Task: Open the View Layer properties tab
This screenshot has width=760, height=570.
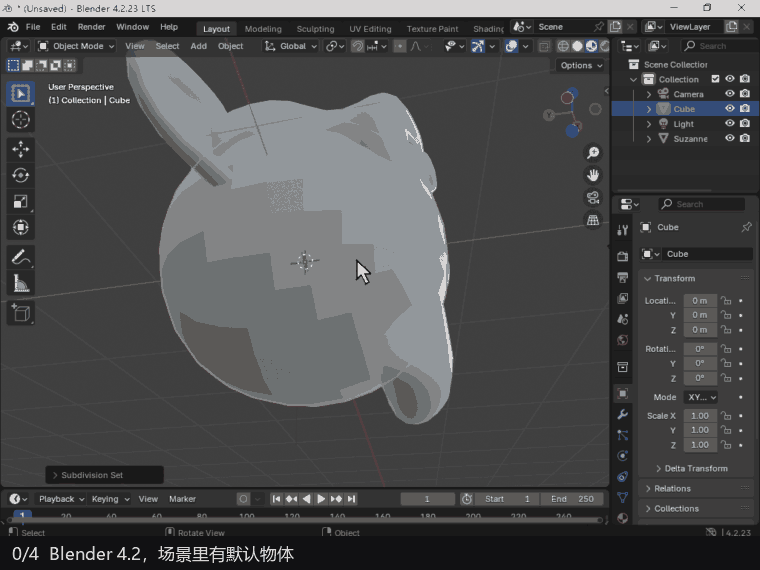Action: (x=623, y=298)
